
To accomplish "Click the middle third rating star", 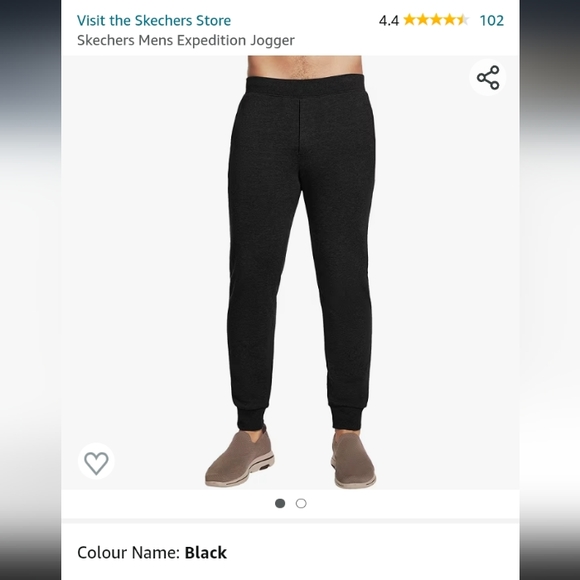I will pos(436,20).
